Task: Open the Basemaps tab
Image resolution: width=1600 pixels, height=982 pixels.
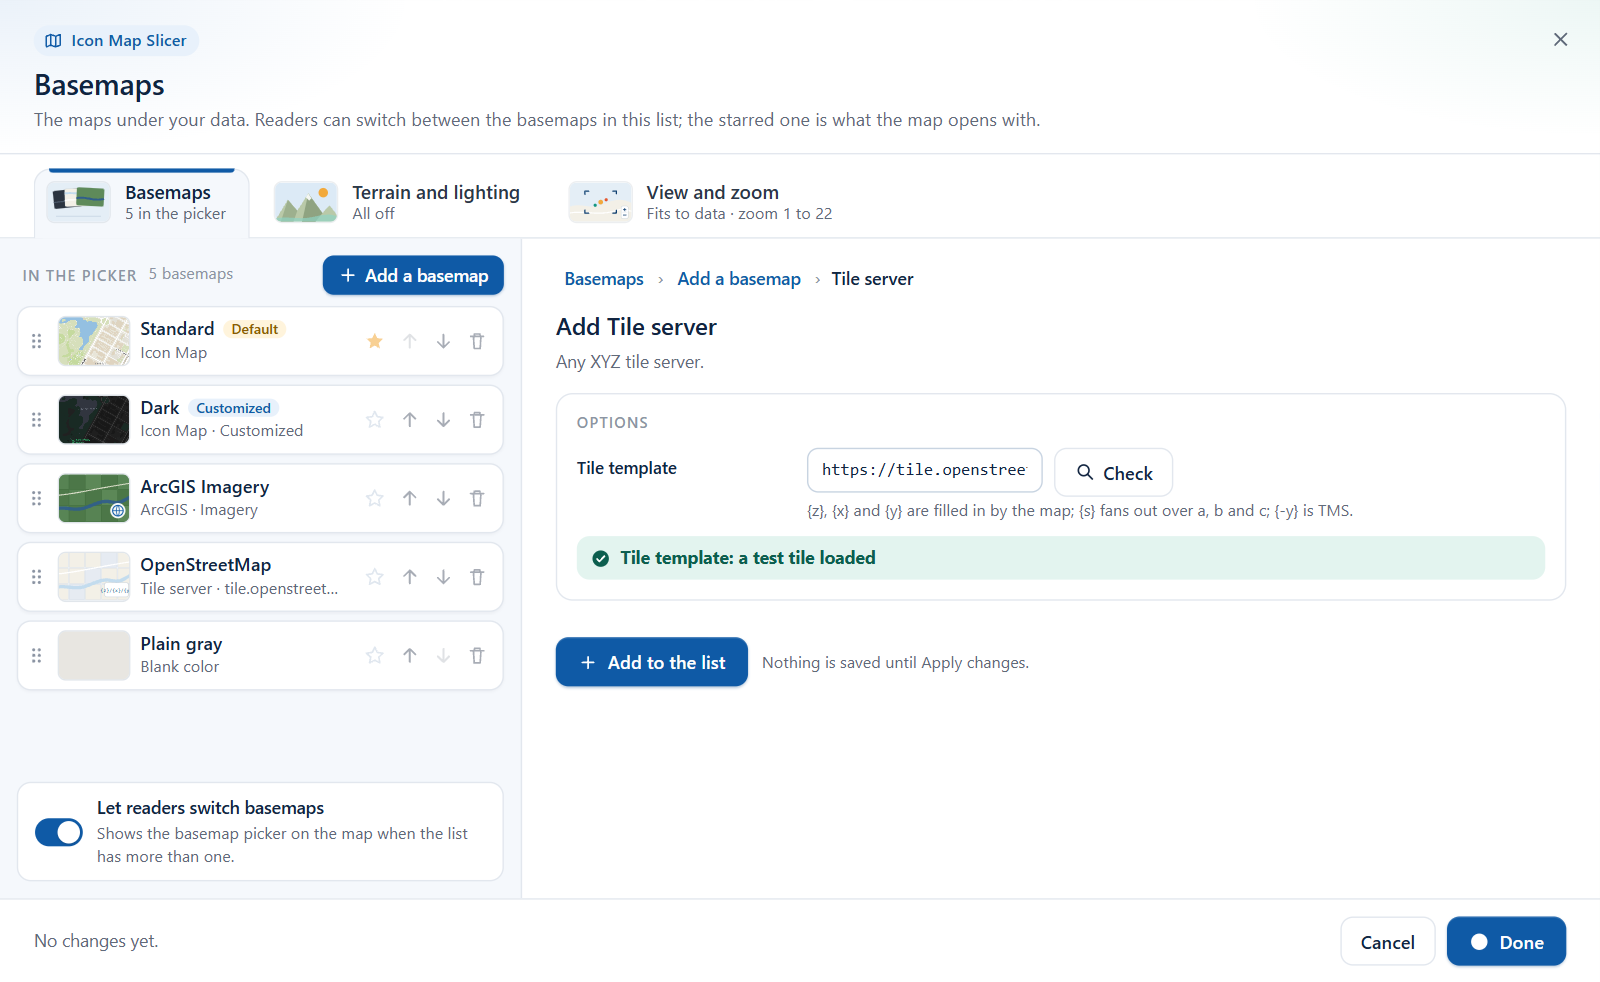Action: 141,203
